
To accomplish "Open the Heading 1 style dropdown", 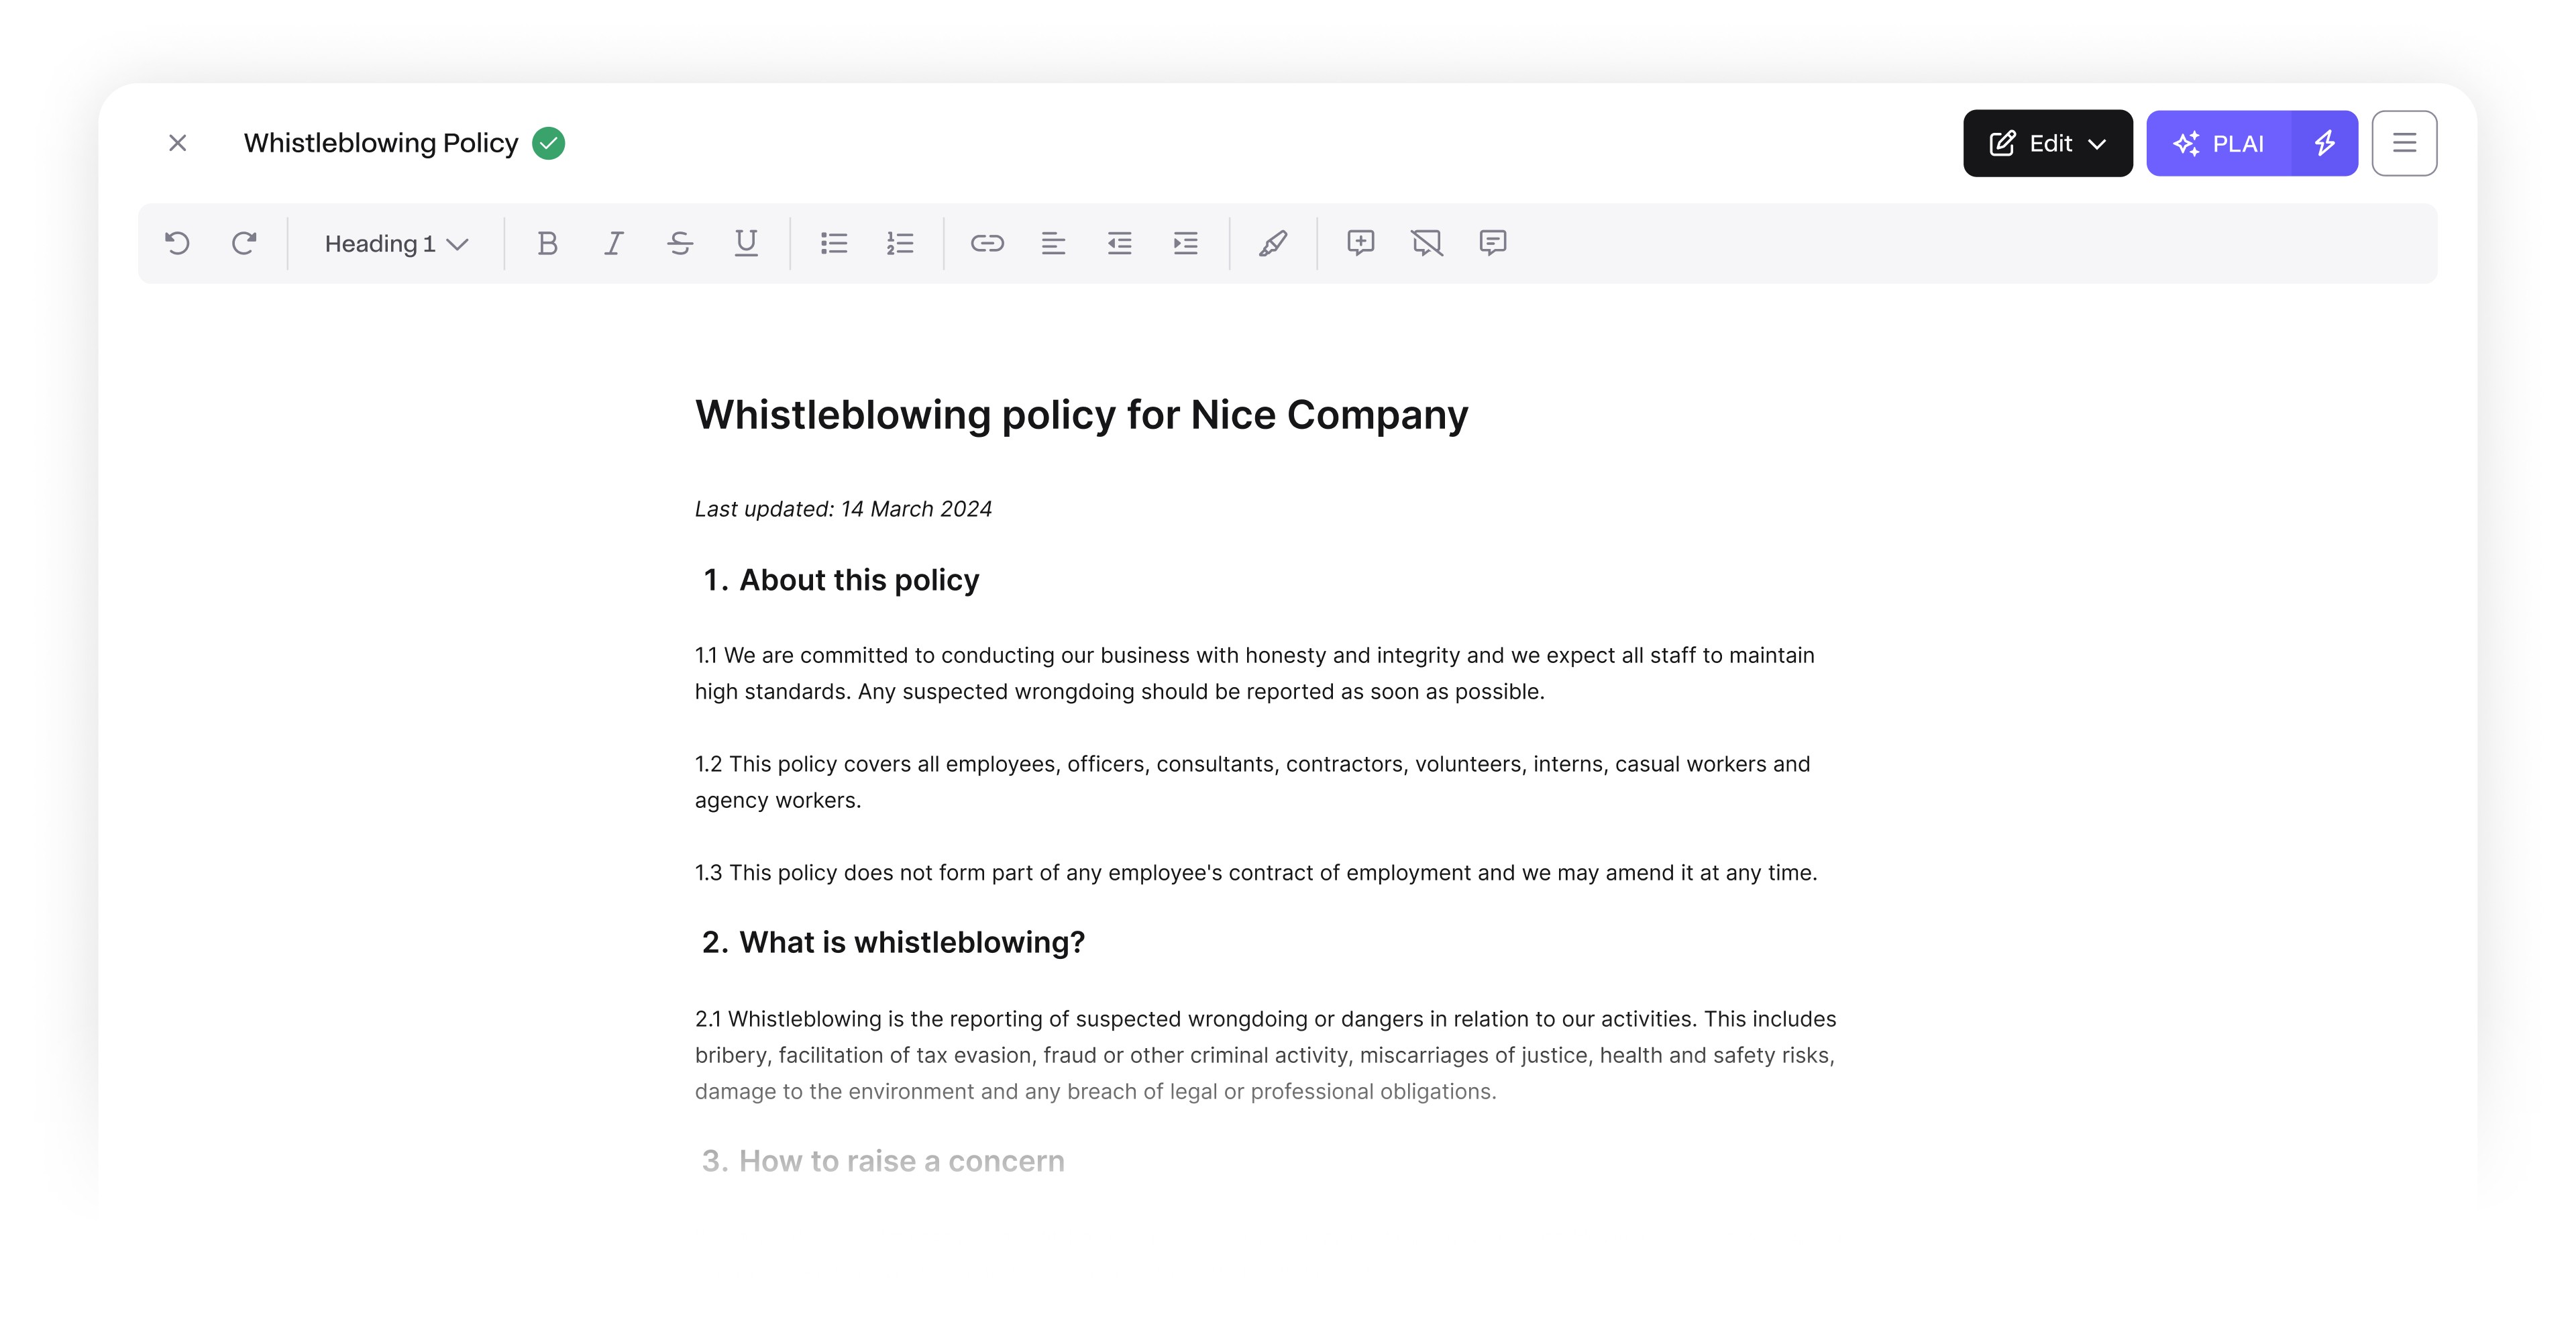I will pos(396,243).
